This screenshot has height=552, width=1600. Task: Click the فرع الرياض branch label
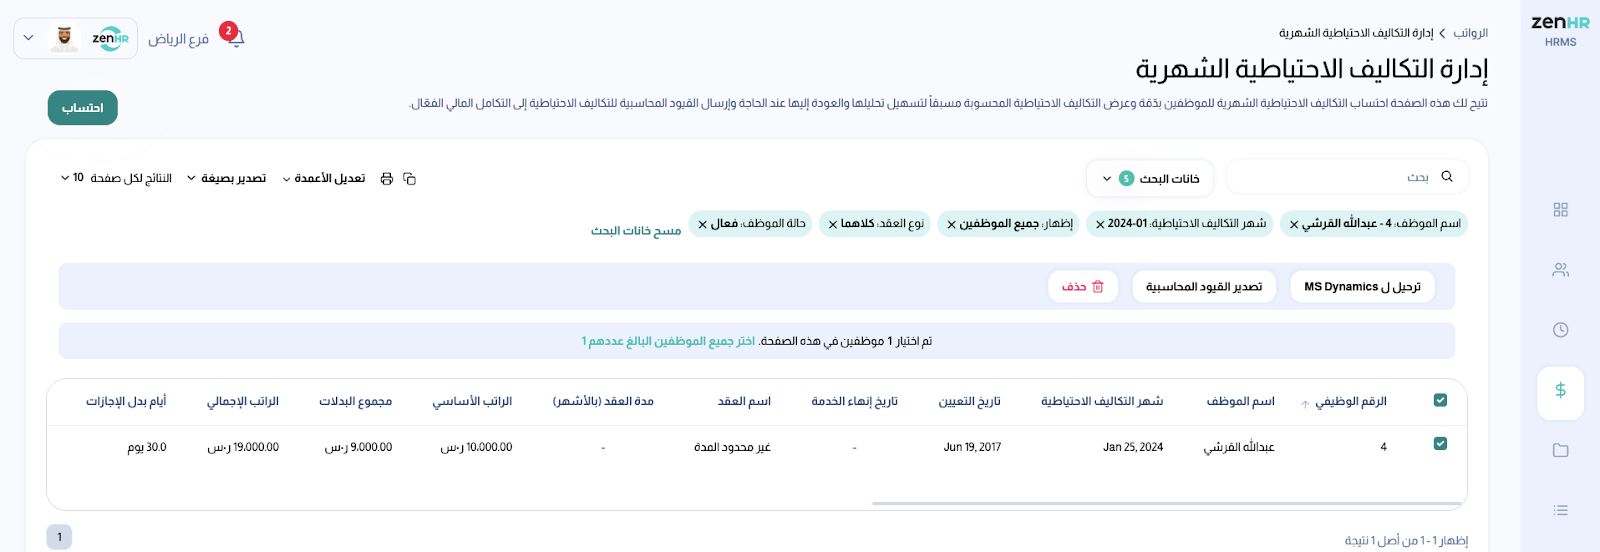click(178, 38)
